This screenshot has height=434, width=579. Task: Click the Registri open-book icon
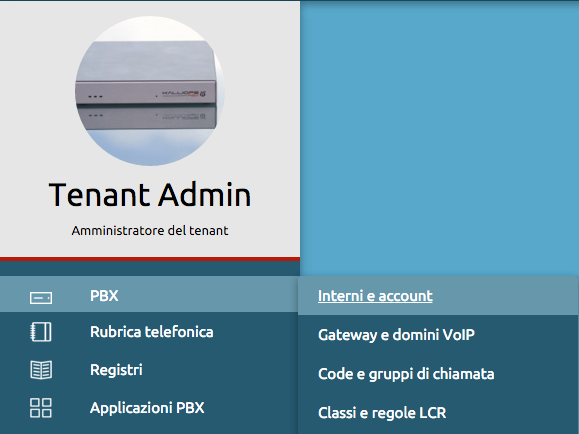point(41,370)
